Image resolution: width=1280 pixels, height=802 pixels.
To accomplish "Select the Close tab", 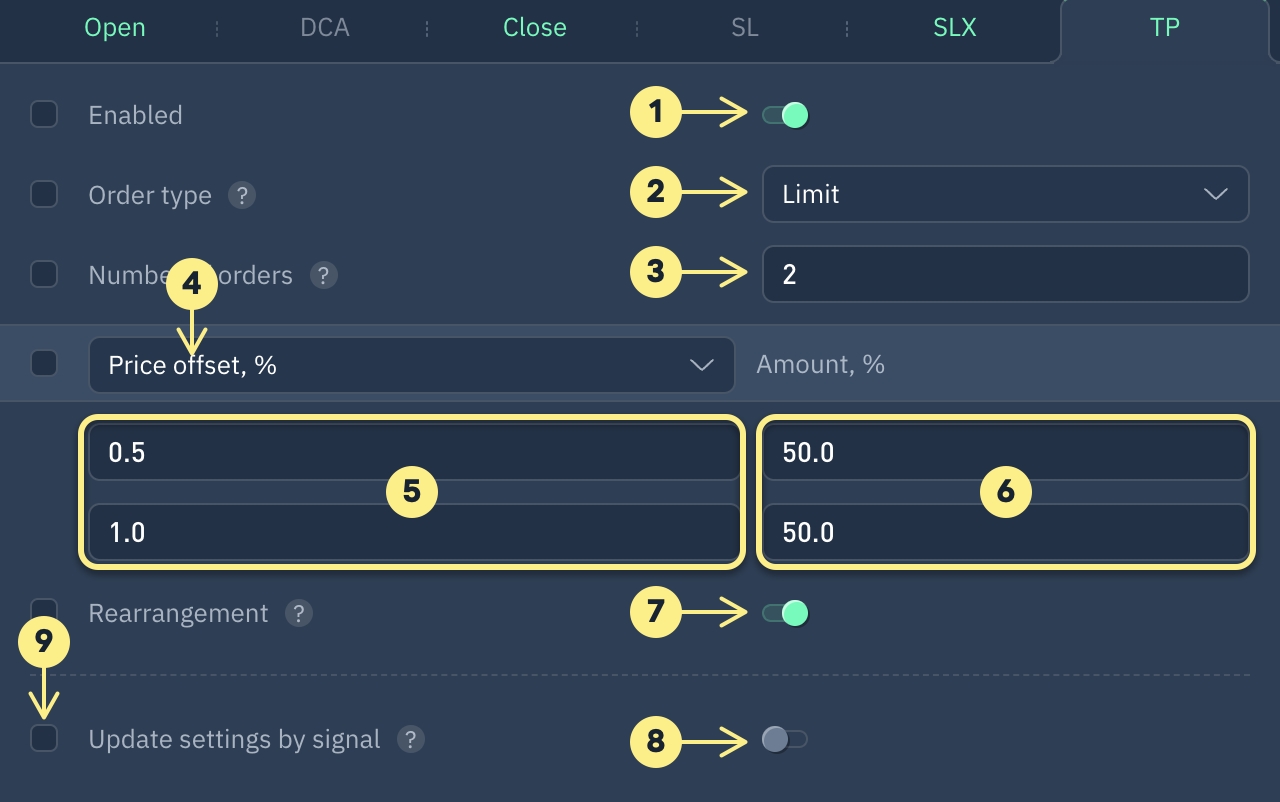I will pos(535,28).
